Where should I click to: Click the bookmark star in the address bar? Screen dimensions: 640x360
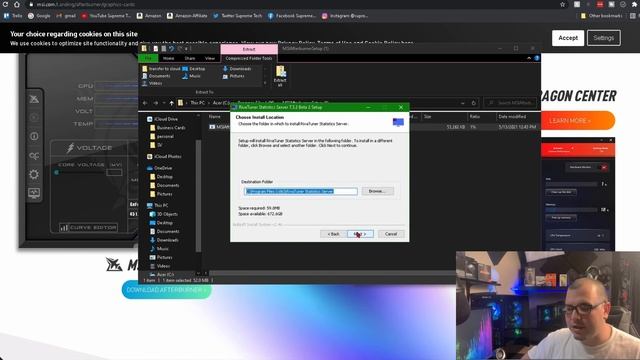tap(562, 4)
